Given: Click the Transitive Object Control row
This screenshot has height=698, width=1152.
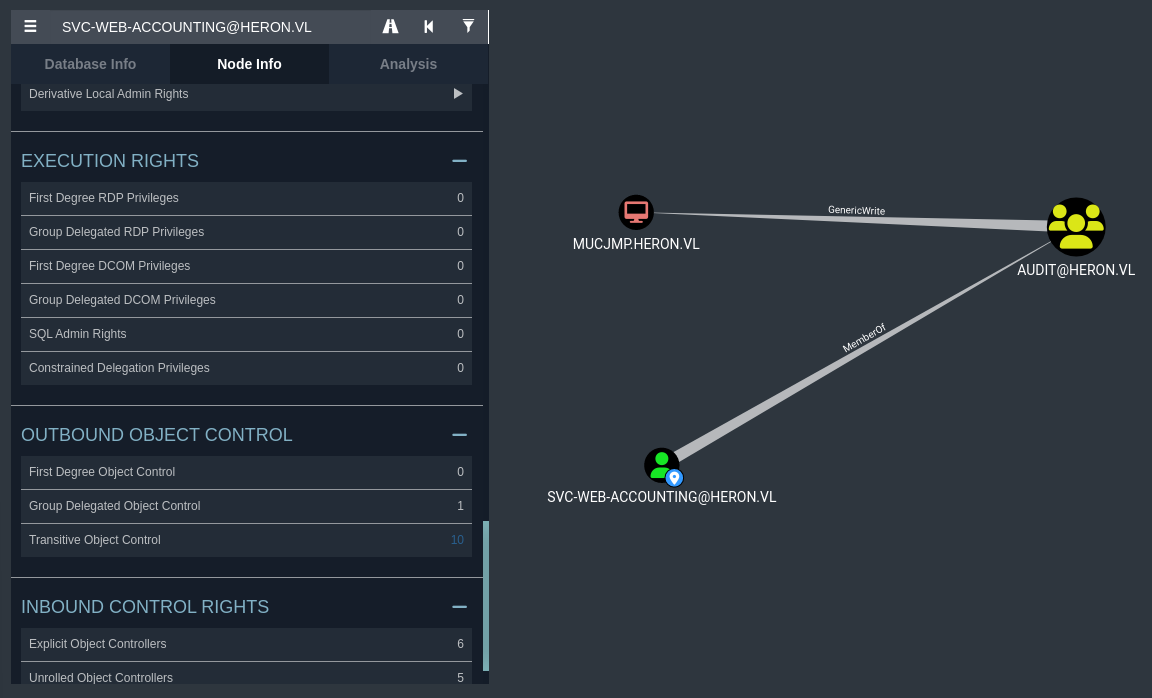Looking at the screenshot, I should tap(246, 540).
